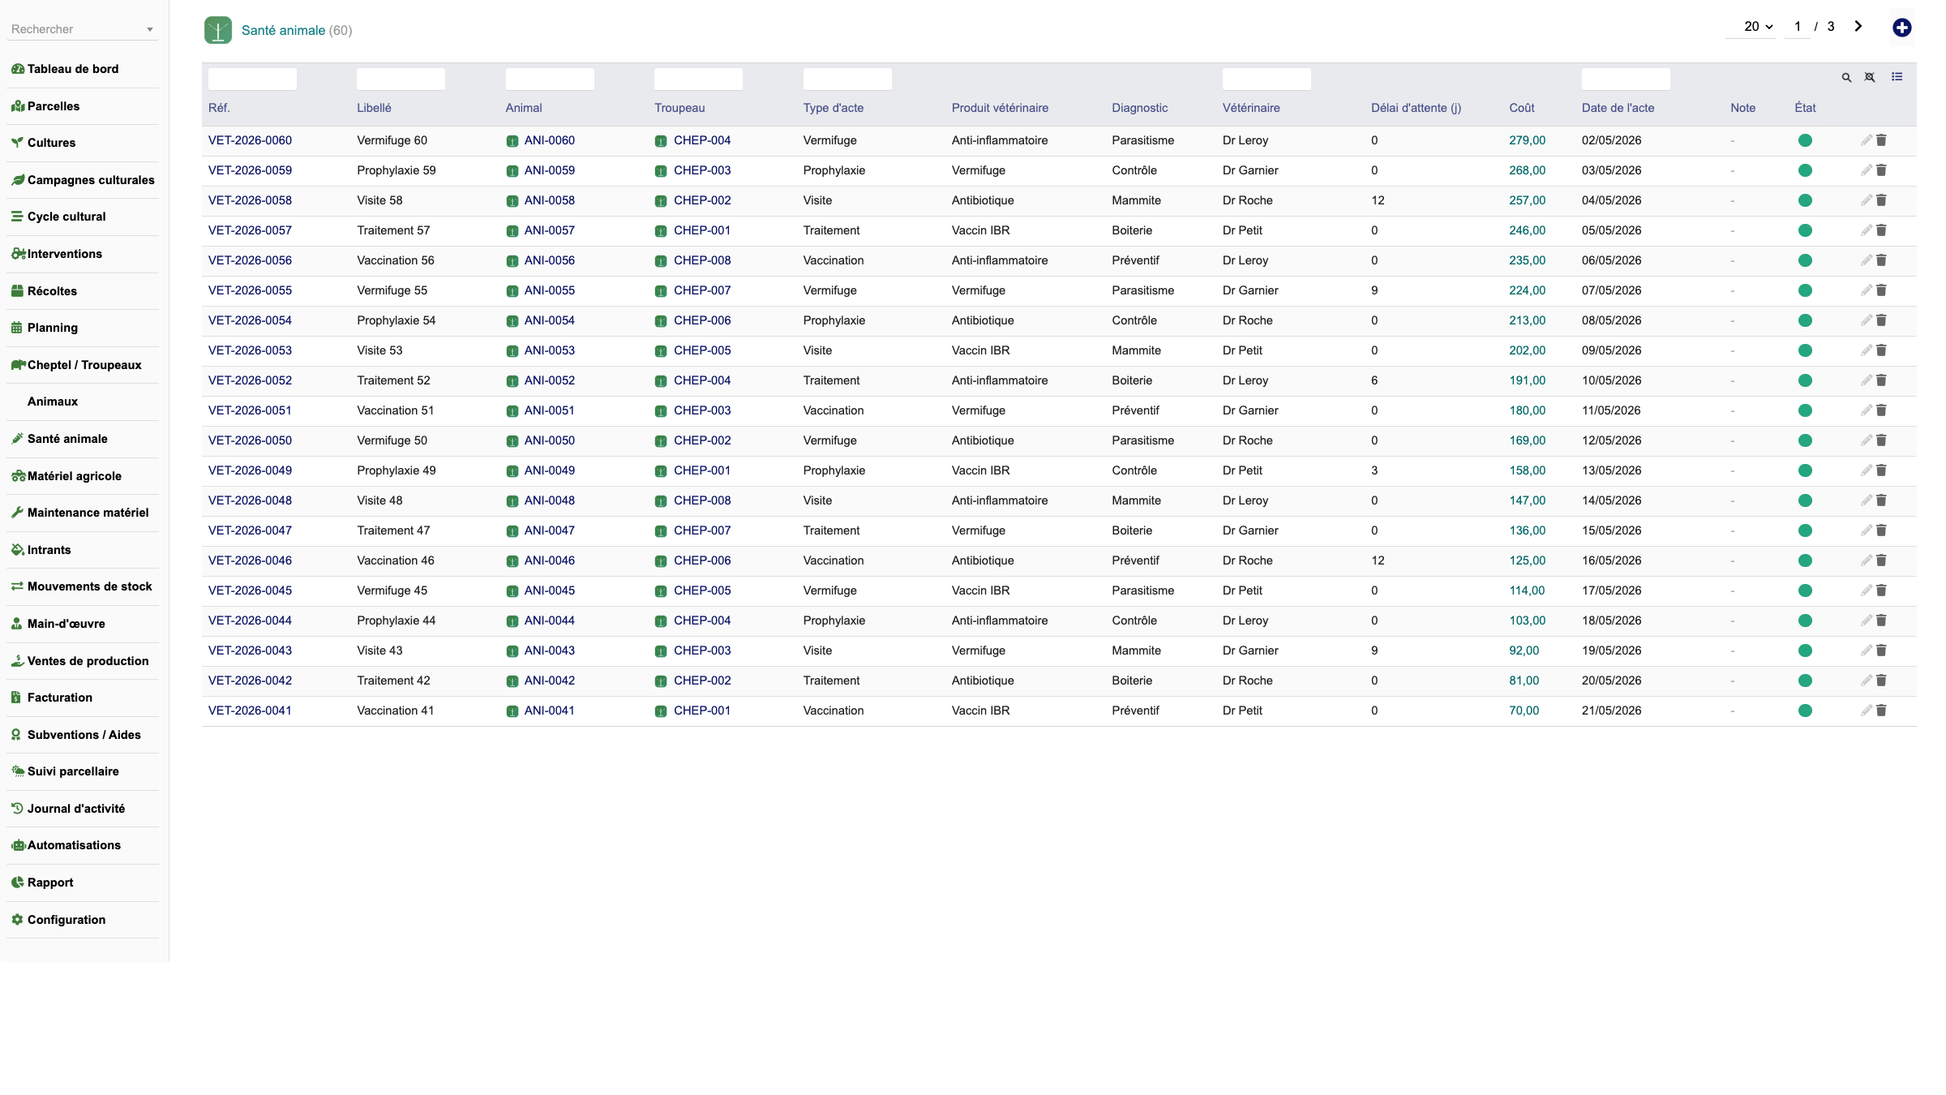Go to next page arrow
Viewport: 1946px width, 1095px height.
click(x=1858, y=27)
